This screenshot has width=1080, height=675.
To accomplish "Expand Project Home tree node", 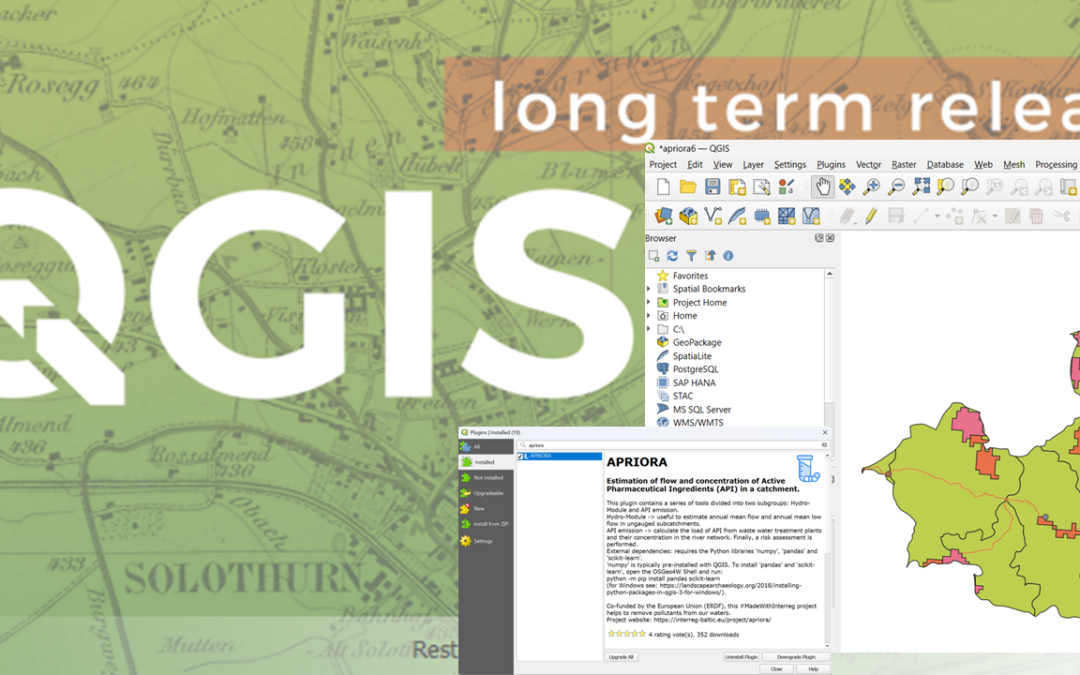I will tap(649, 302).
